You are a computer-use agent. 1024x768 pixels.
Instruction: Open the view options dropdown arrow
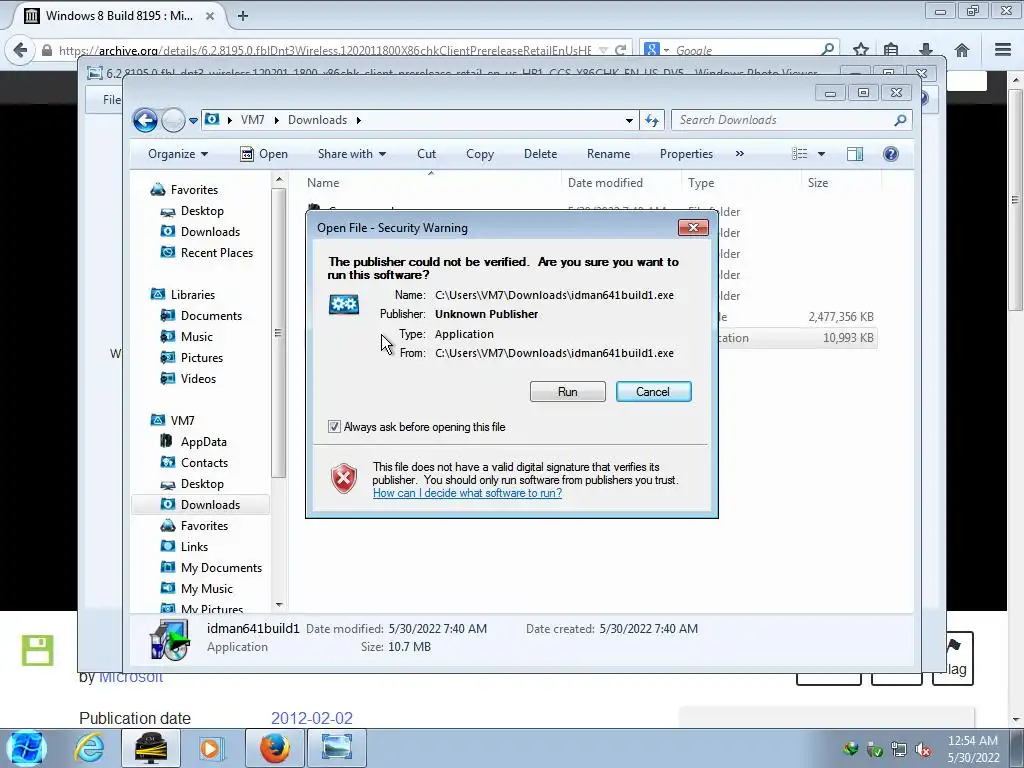click(x=821, y=154)
